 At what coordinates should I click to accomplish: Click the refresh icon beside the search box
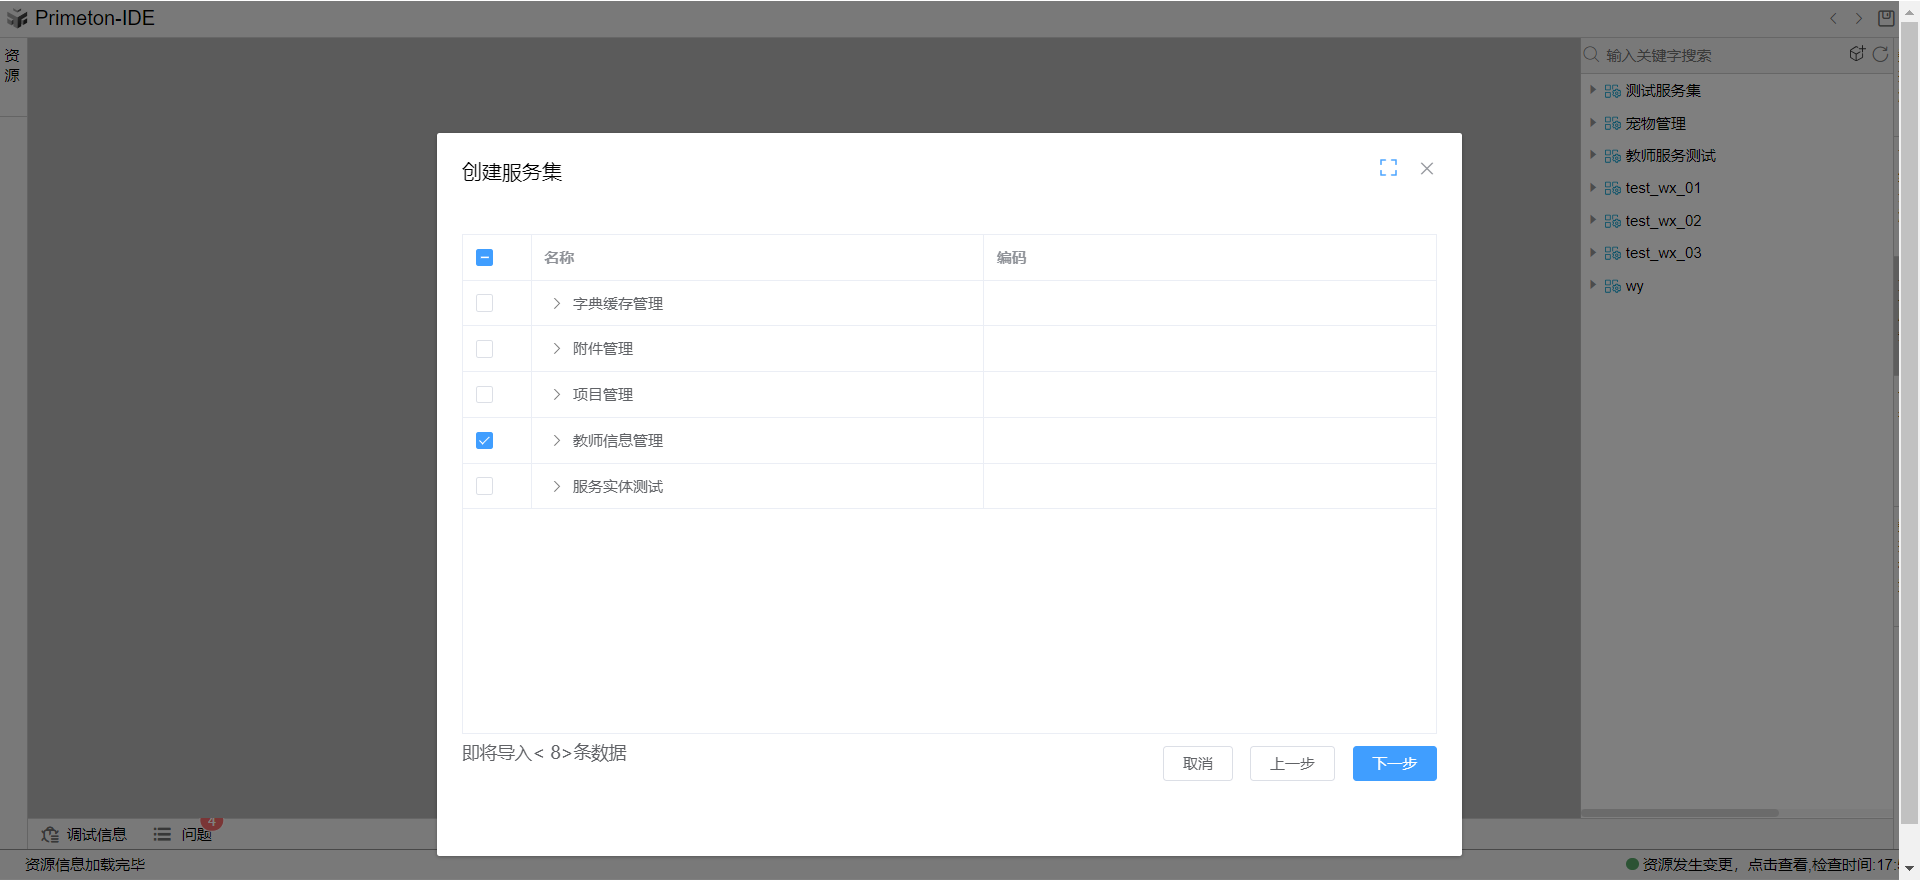(x=1880, y=54)
